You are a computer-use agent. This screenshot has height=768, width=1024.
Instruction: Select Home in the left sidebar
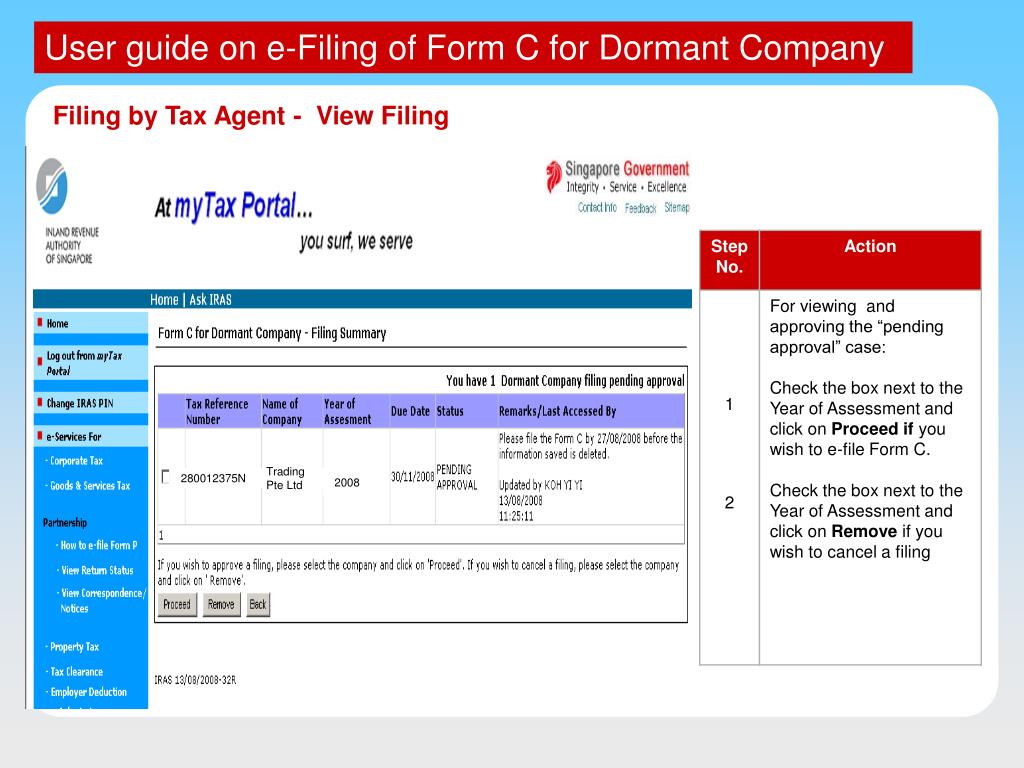click(57, 323)
